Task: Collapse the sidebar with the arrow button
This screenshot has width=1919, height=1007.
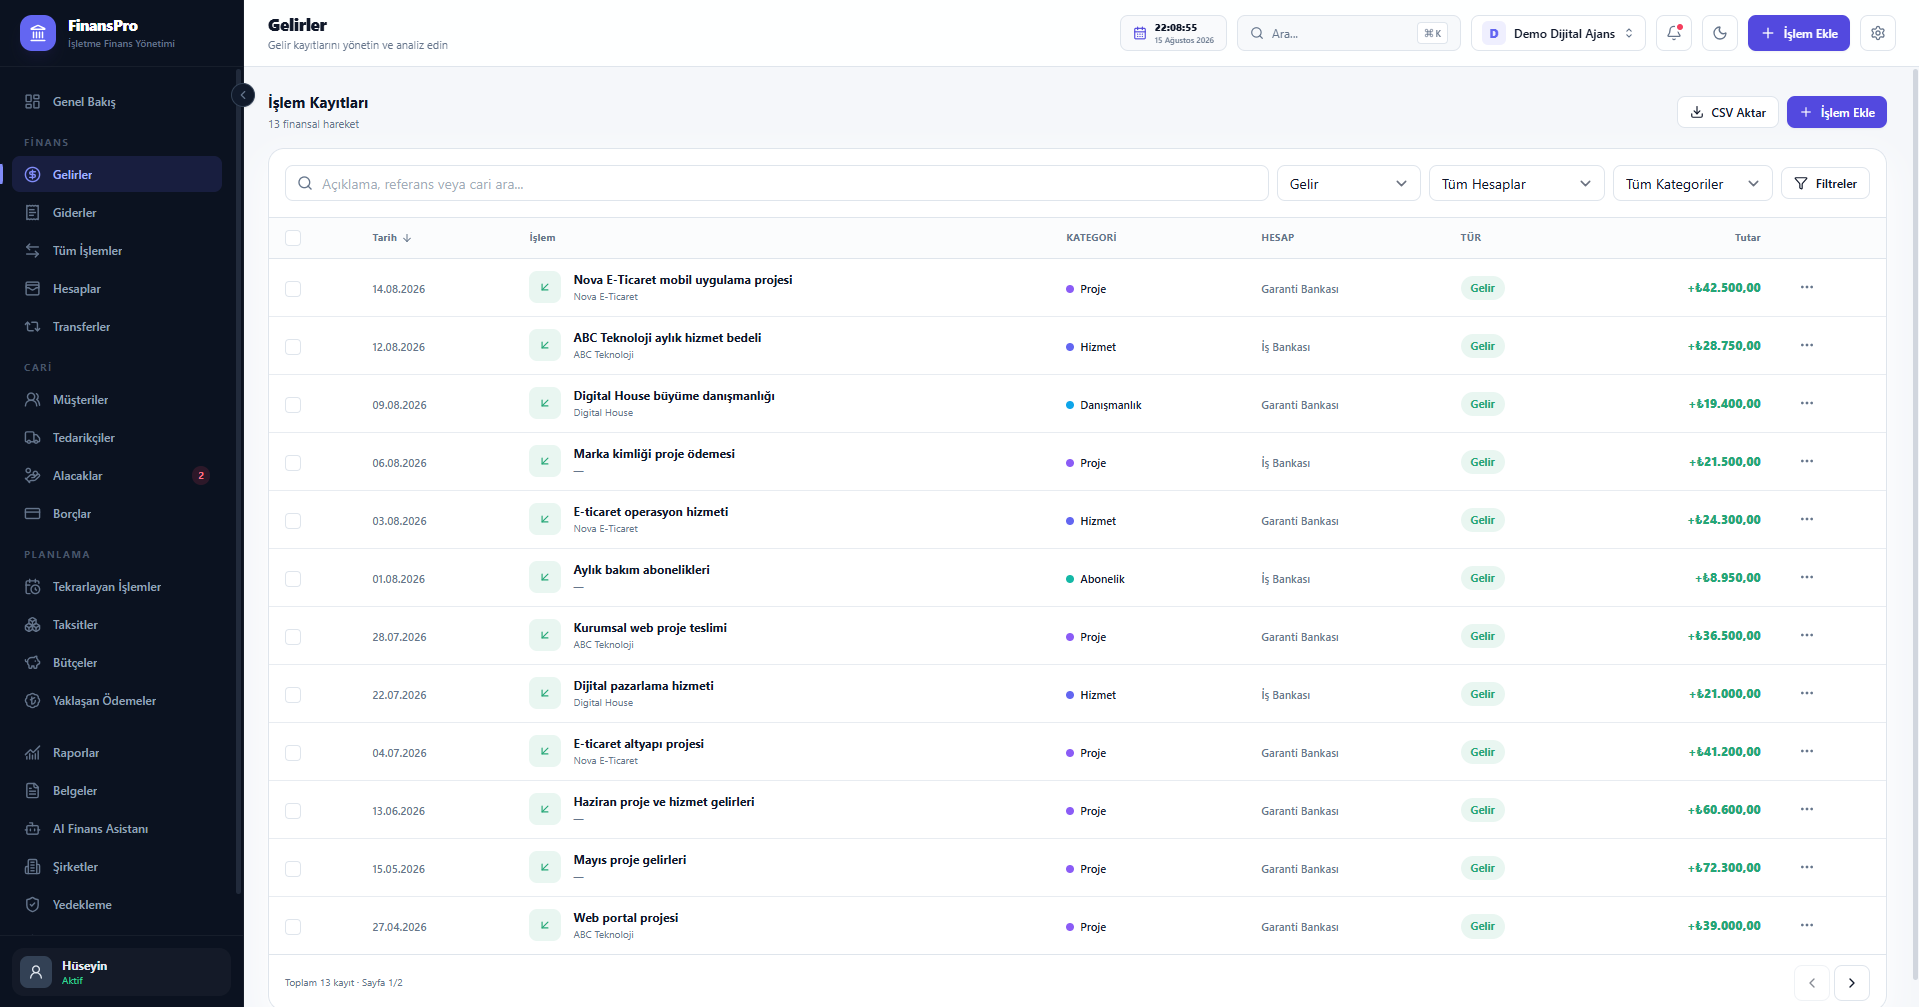Action: coord(243,95)
